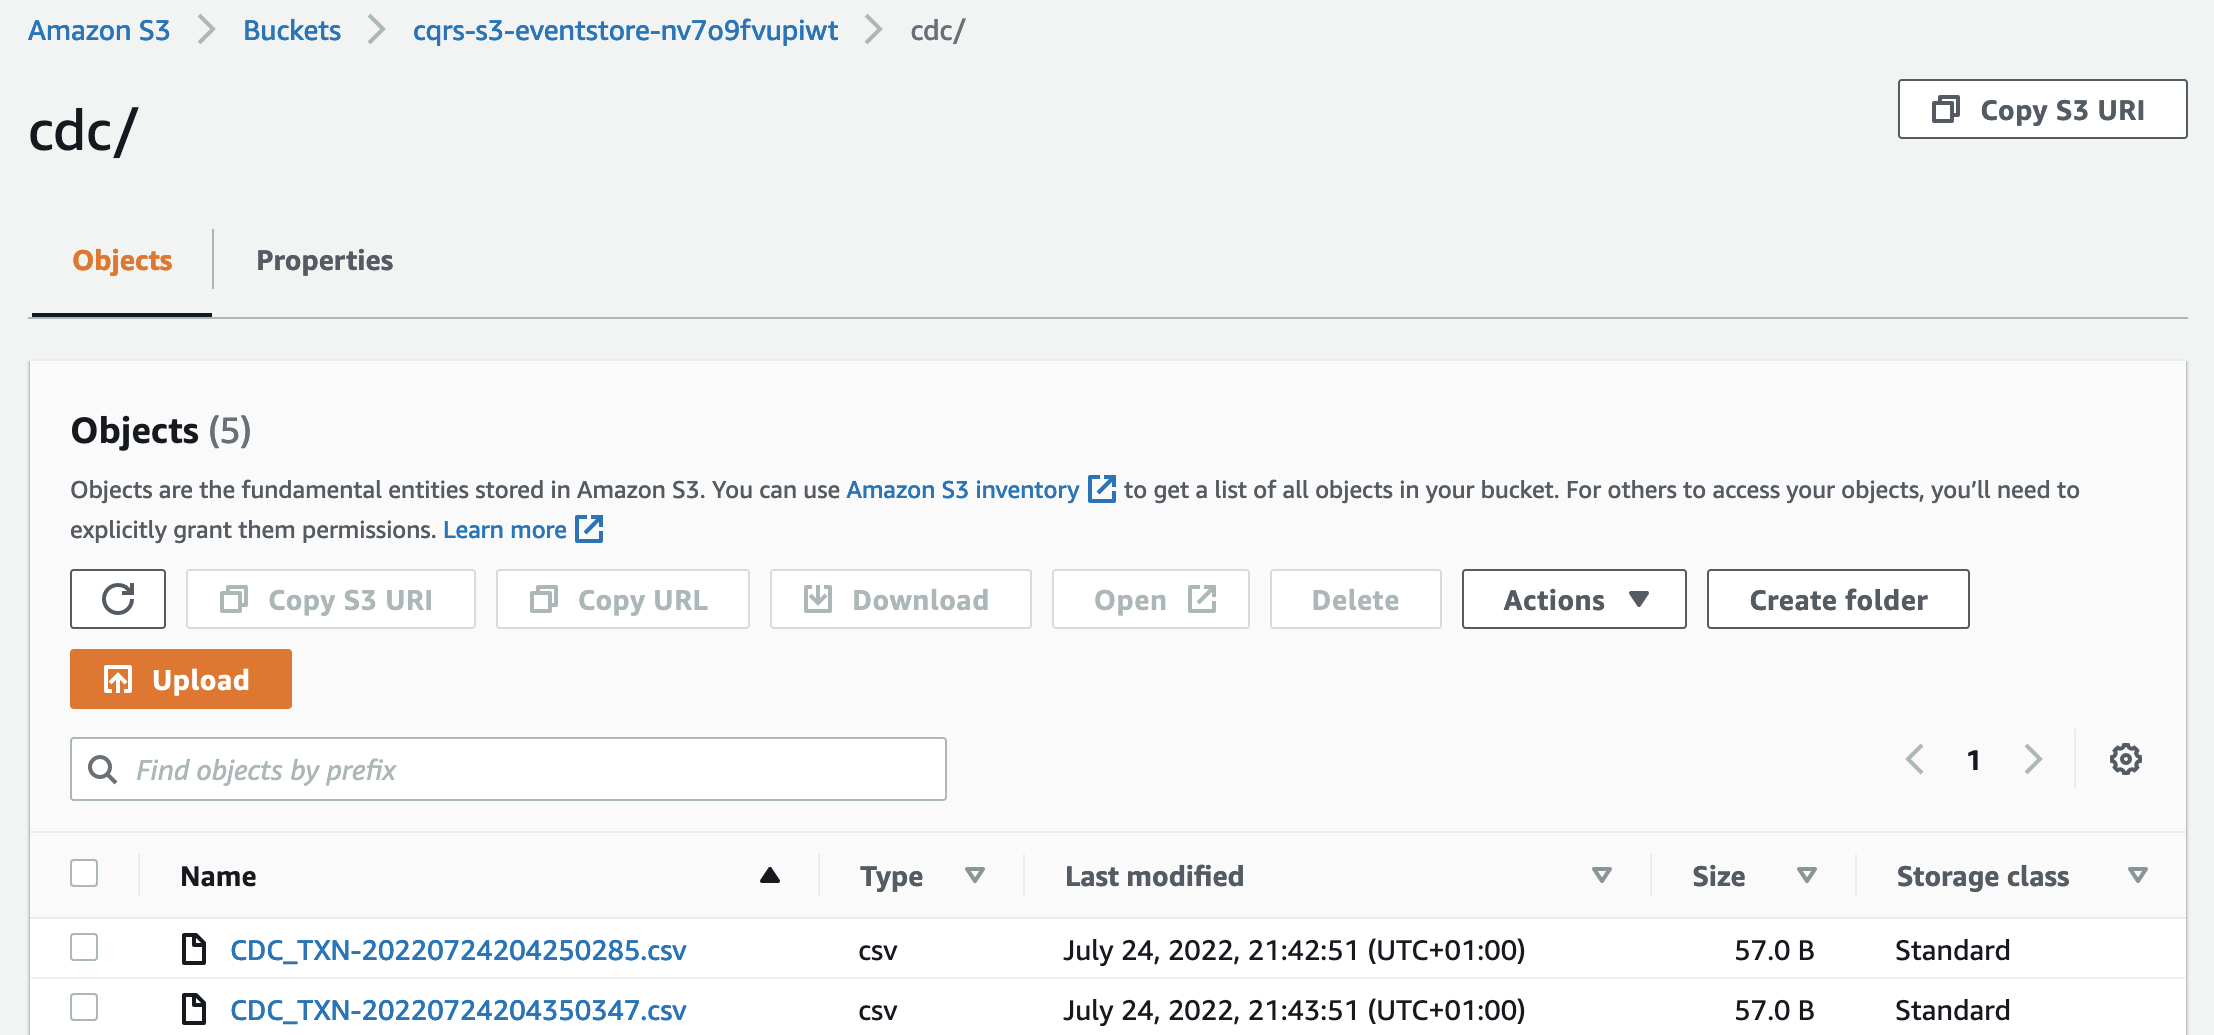The height and width of the screenshot is (1035, 2214).
Task: Go to next page of objects
Action: pos(2033,759)
